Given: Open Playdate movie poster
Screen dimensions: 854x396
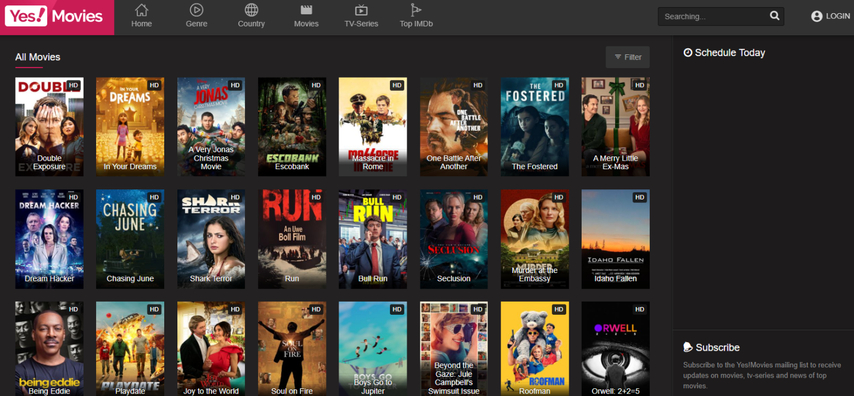Looking at the screenshot, I should coord(130,349).
